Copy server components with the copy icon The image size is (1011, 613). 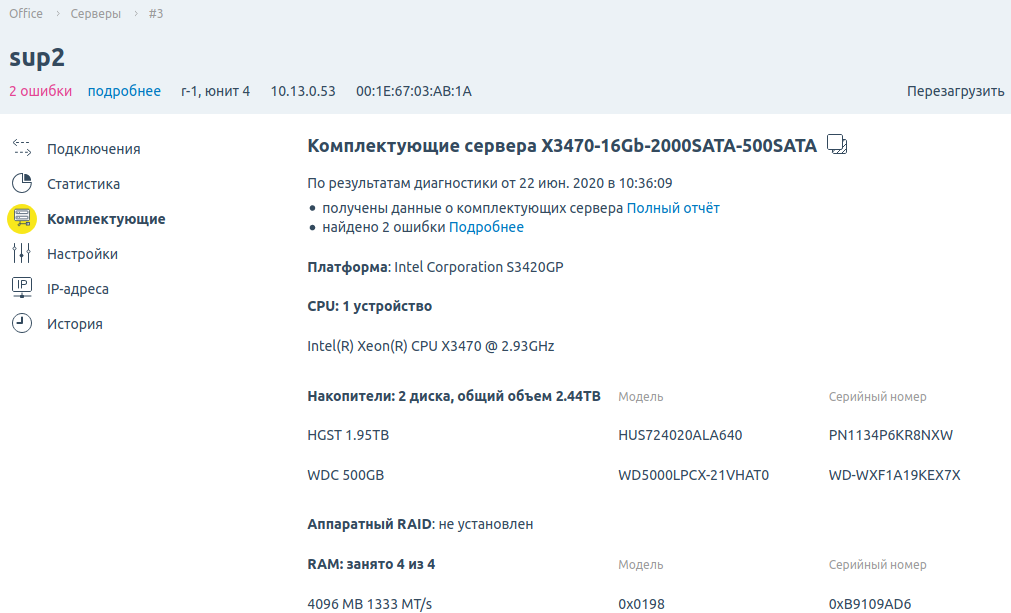tap(837, 144)
